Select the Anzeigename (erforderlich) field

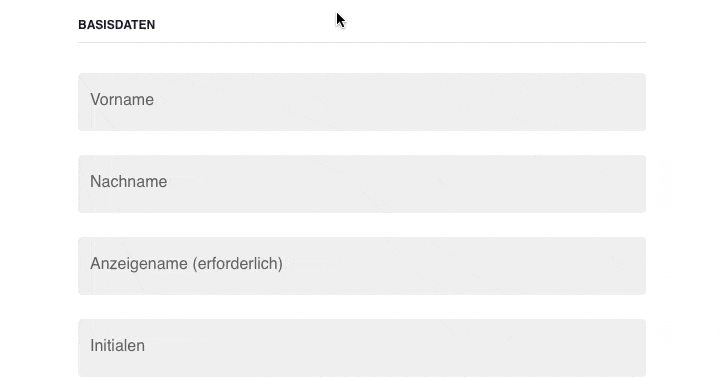coord(362,266)
